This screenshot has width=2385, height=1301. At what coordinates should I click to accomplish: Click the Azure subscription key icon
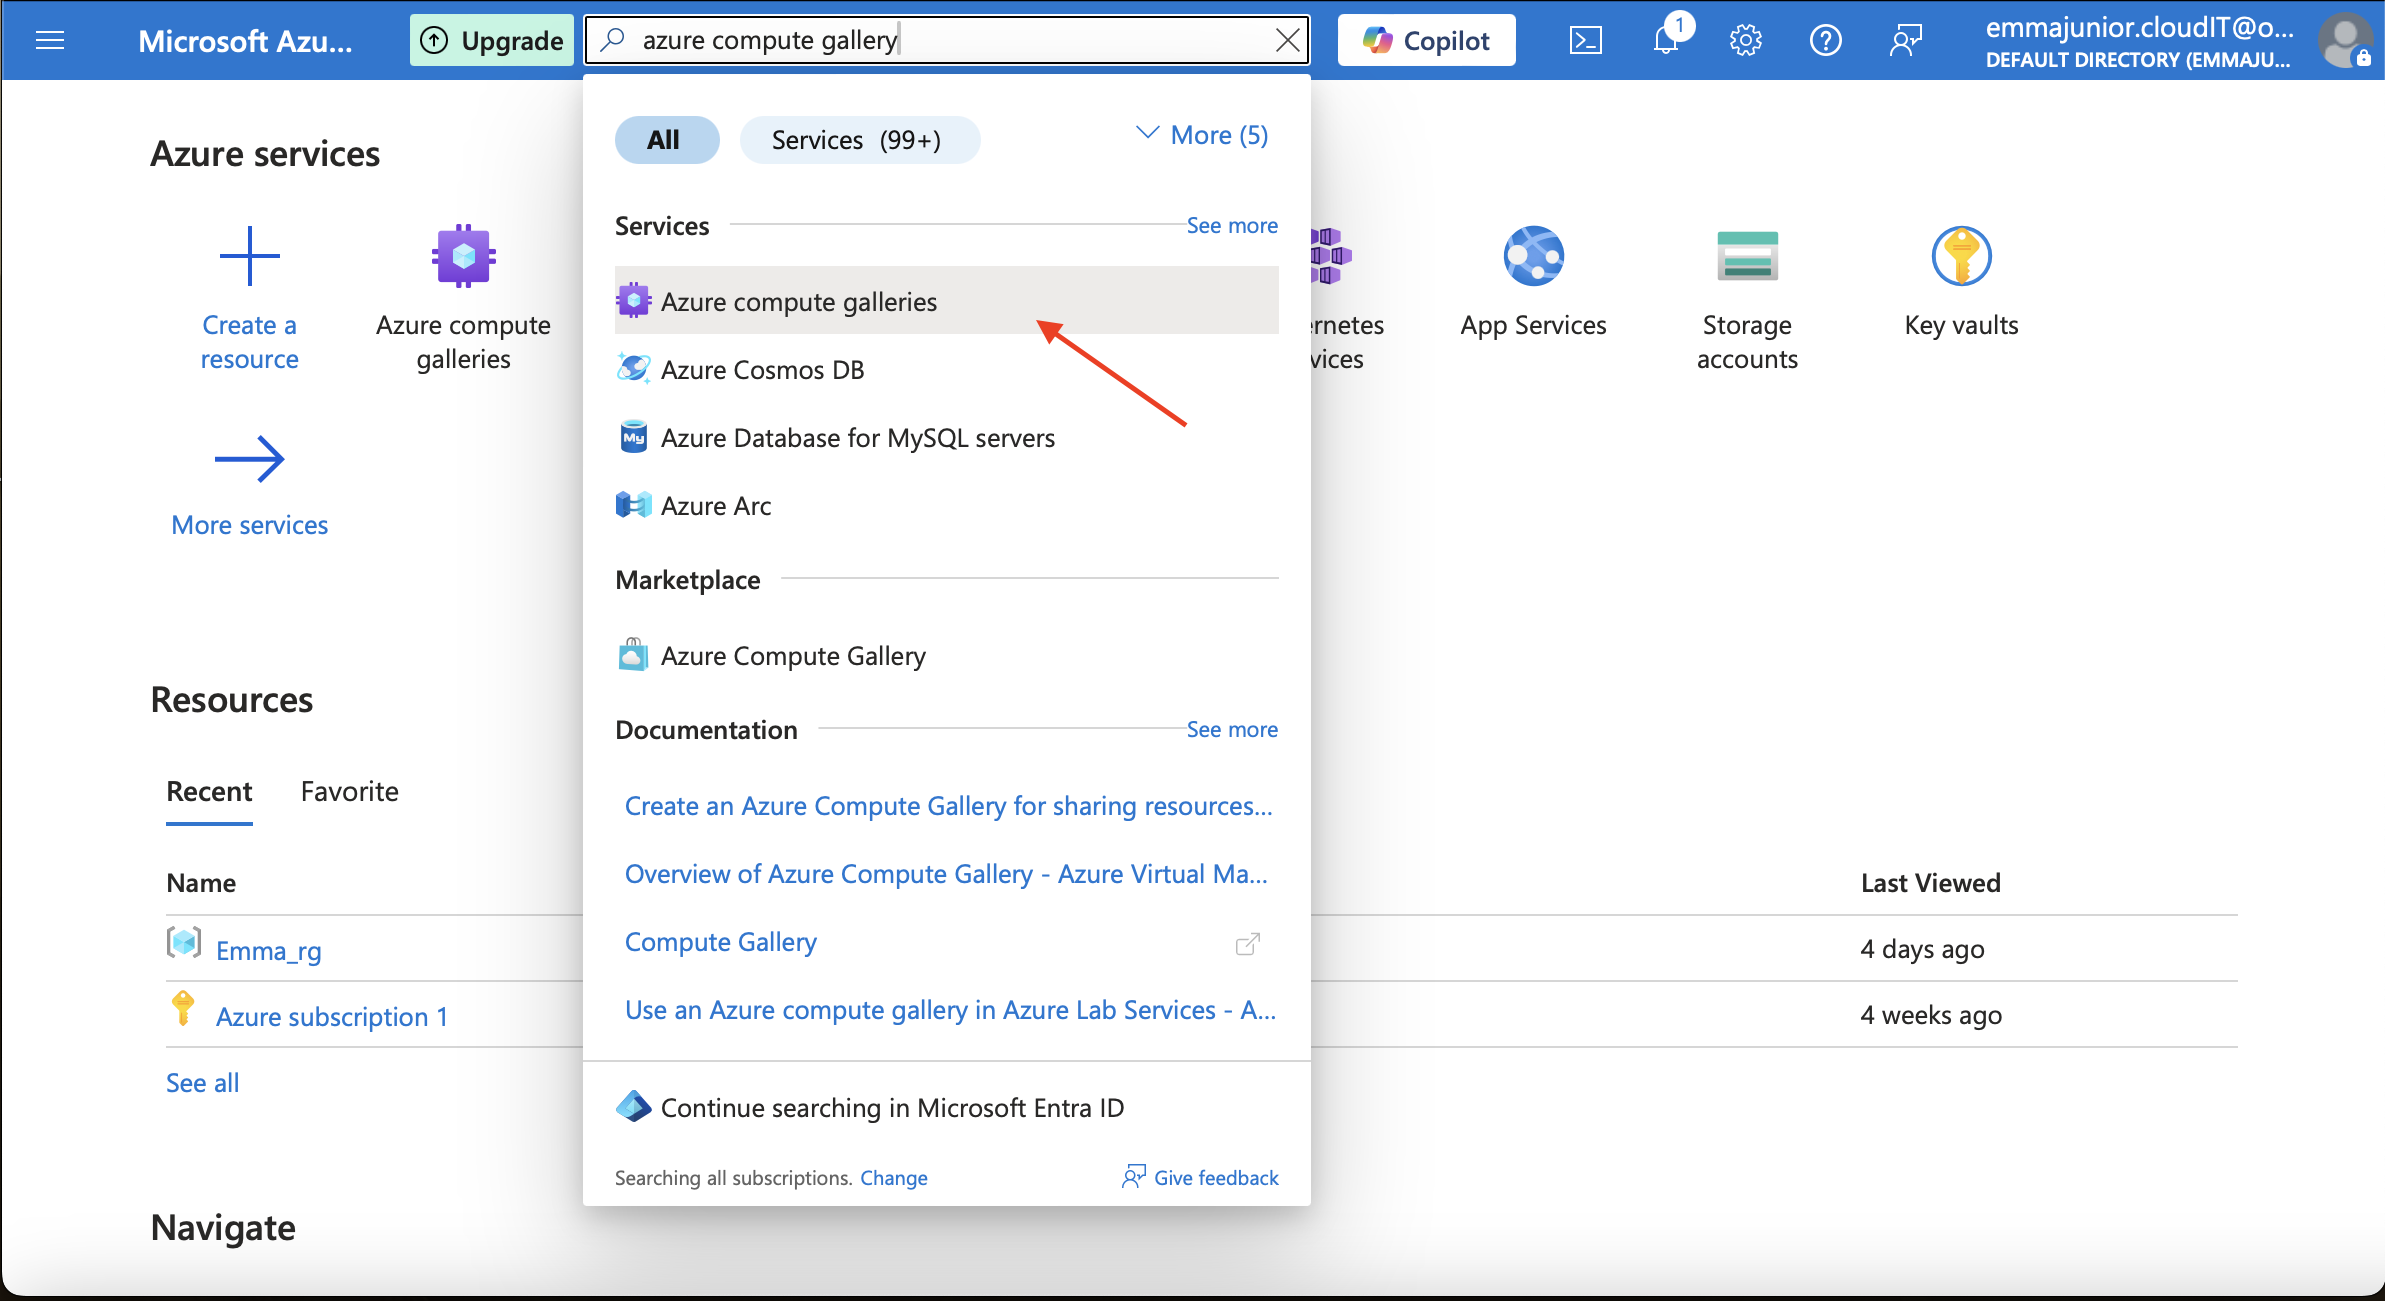(182, 1008)
